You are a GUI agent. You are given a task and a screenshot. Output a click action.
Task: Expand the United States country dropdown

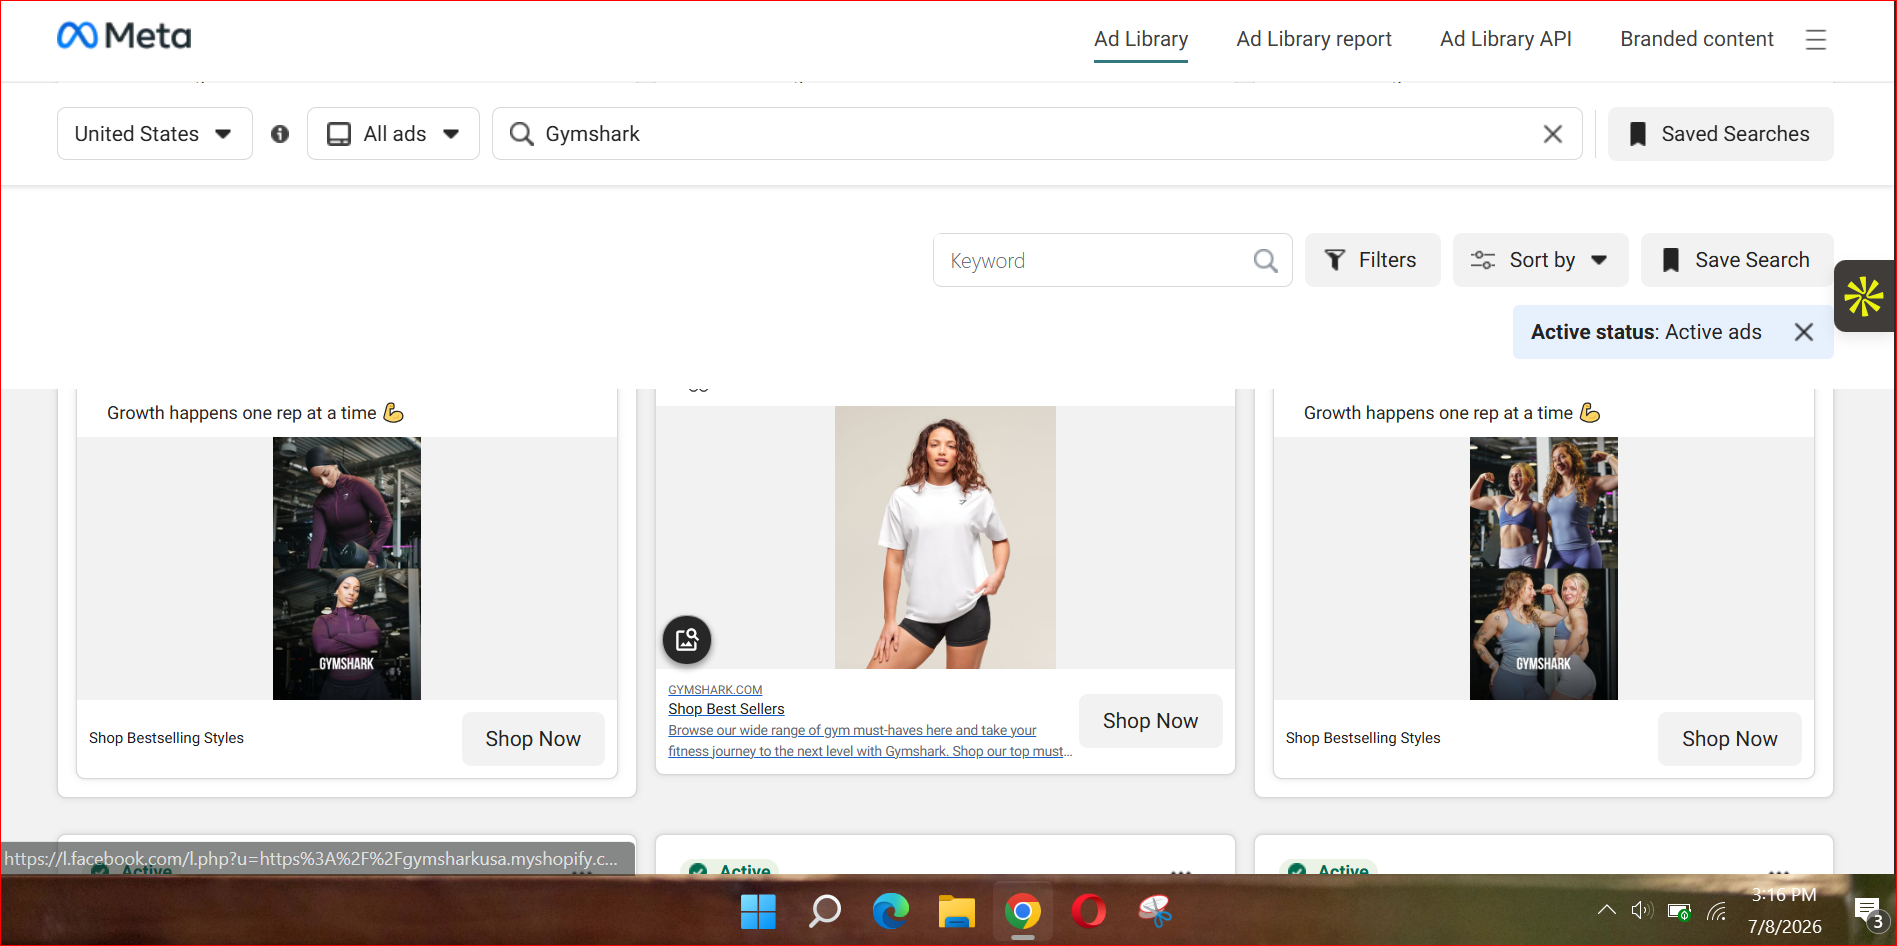154,134
